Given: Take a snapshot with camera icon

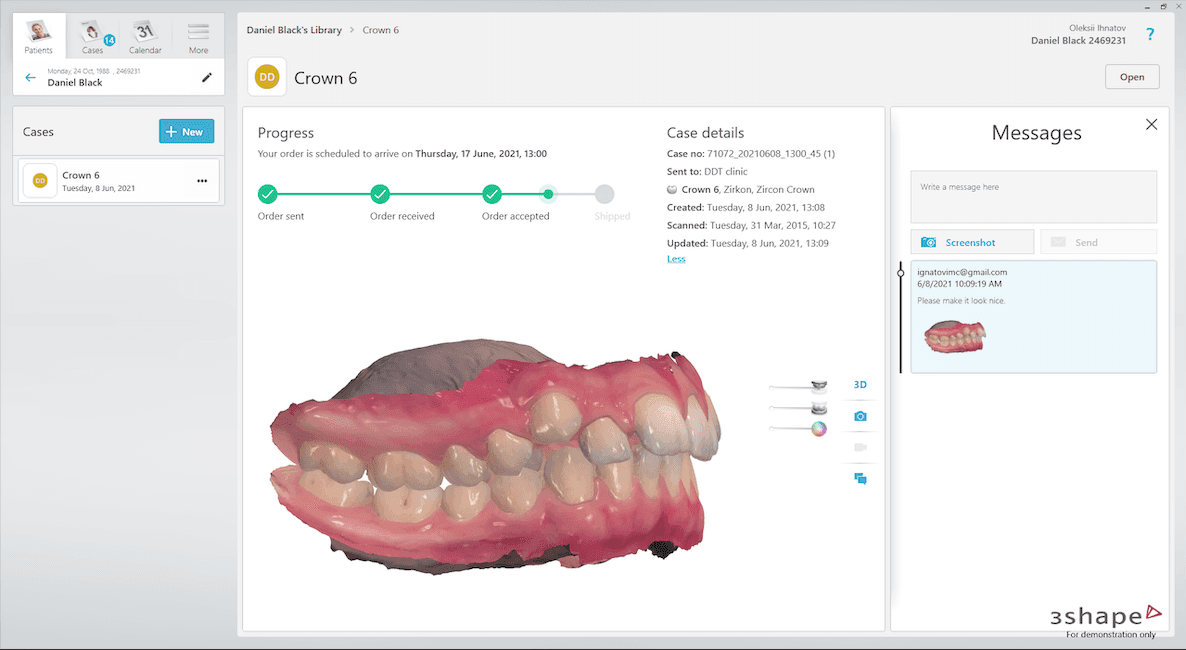Looking at the screenshot, I should [x=860, y=416].
